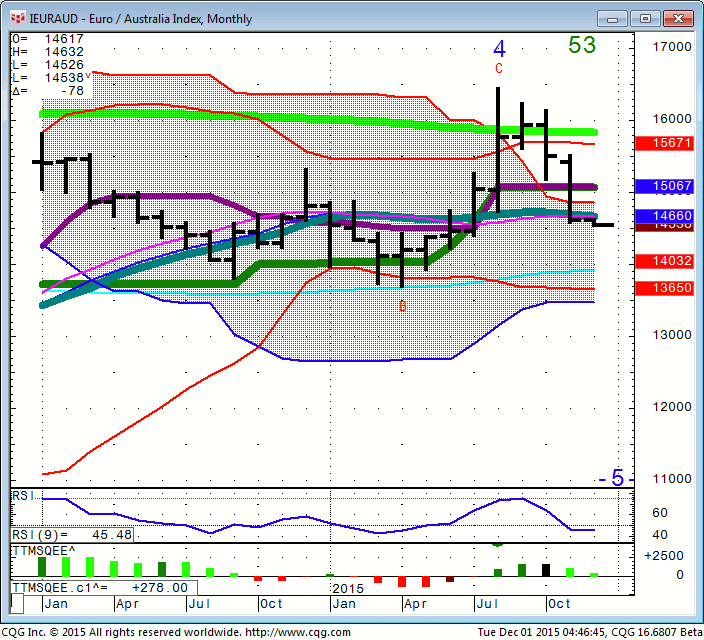The height and width of the screenshot is (640, 704).
Task: Close the IEURAUD chart window
Action: point(678,19)
